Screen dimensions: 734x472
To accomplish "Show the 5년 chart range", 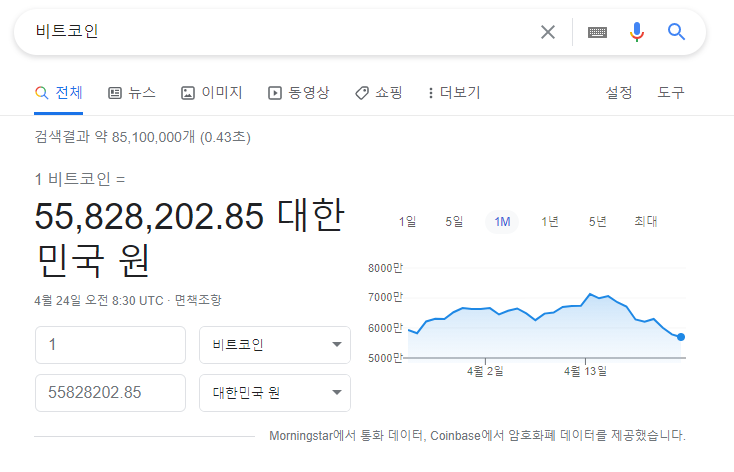I will tap(598, 221).
